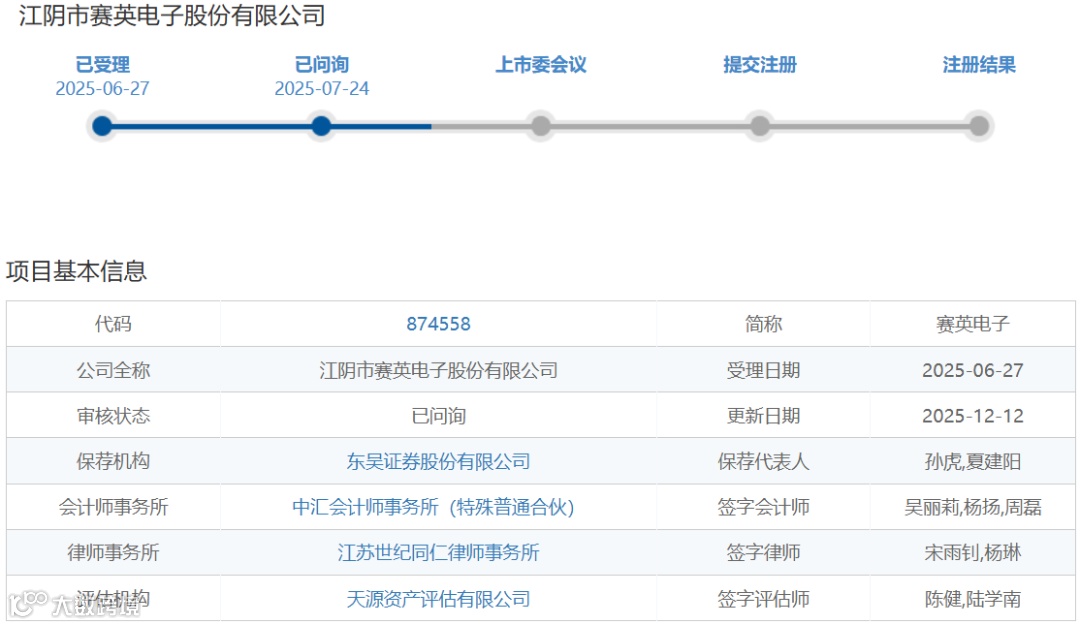Click the 公司全称 label cell
Screen dimensions: 1080x625
(x=113, y=370)
